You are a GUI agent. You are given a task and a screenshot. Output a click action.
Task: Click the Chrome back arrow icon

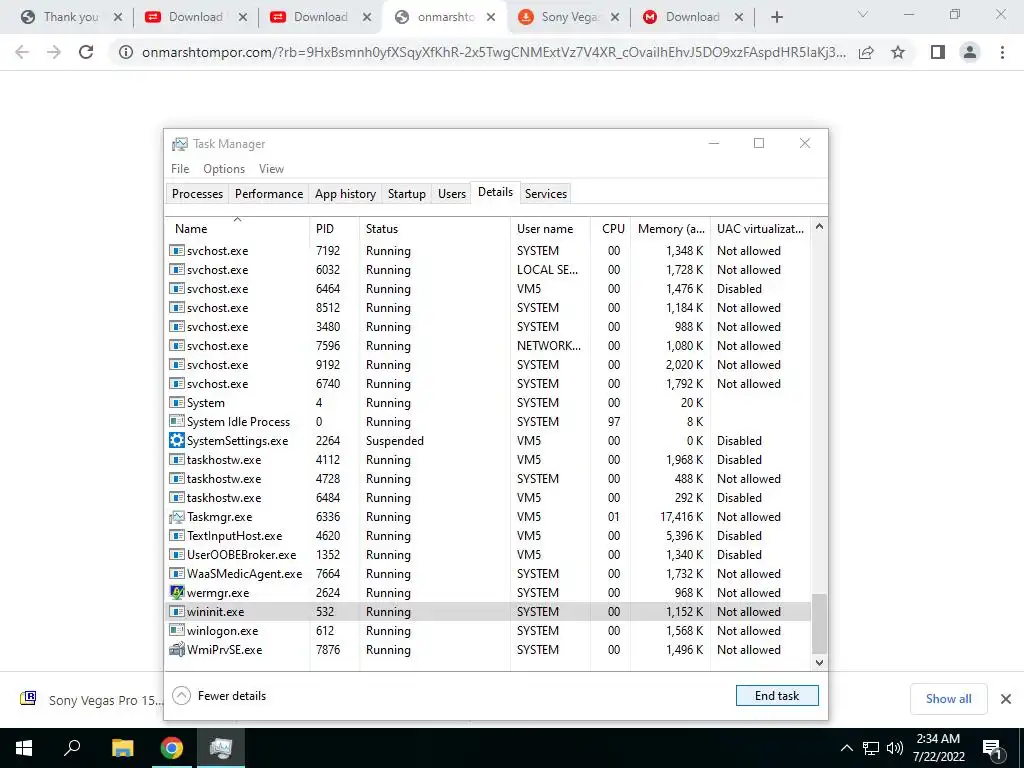pyautogui.click(x=22, y=52)
